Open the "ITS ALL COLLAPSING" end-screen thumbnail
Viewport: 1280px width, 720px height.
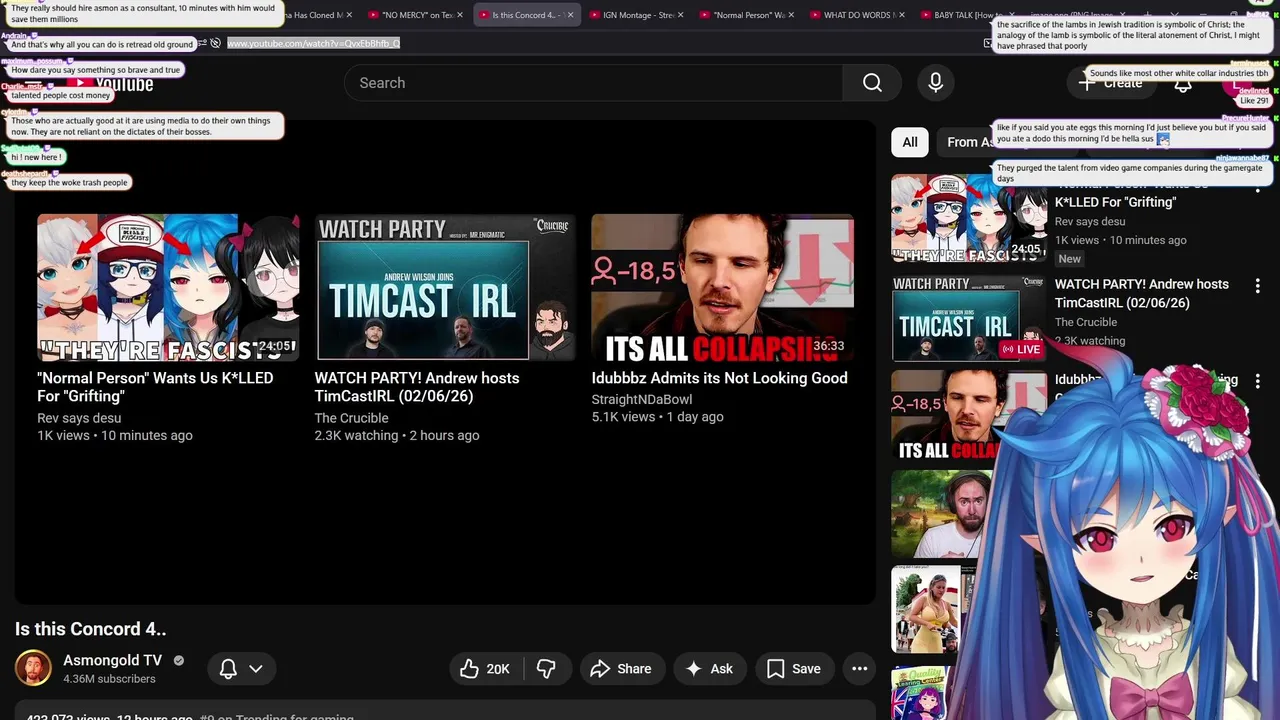722,287
